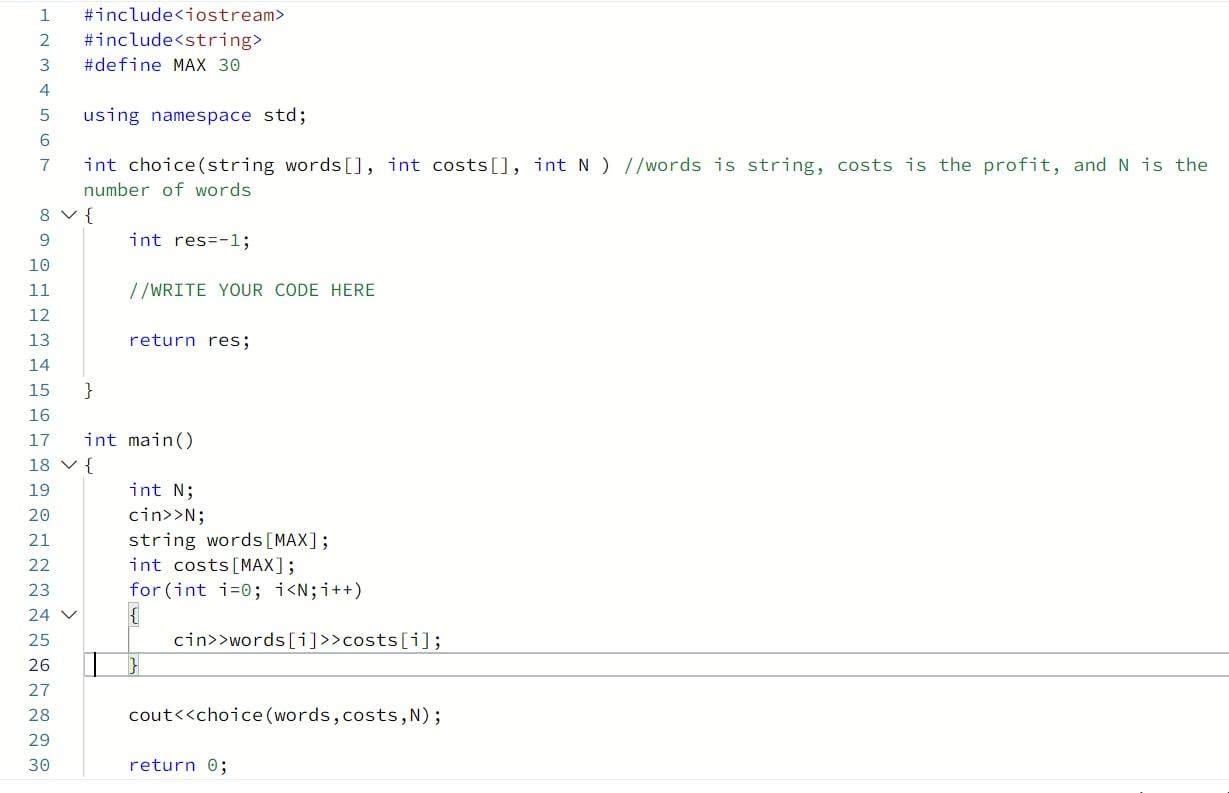The height and width of the screenshot is (793, 1229).
Task: Collapse the for loop fold chevron at line 24
Action: click(68, 615)
